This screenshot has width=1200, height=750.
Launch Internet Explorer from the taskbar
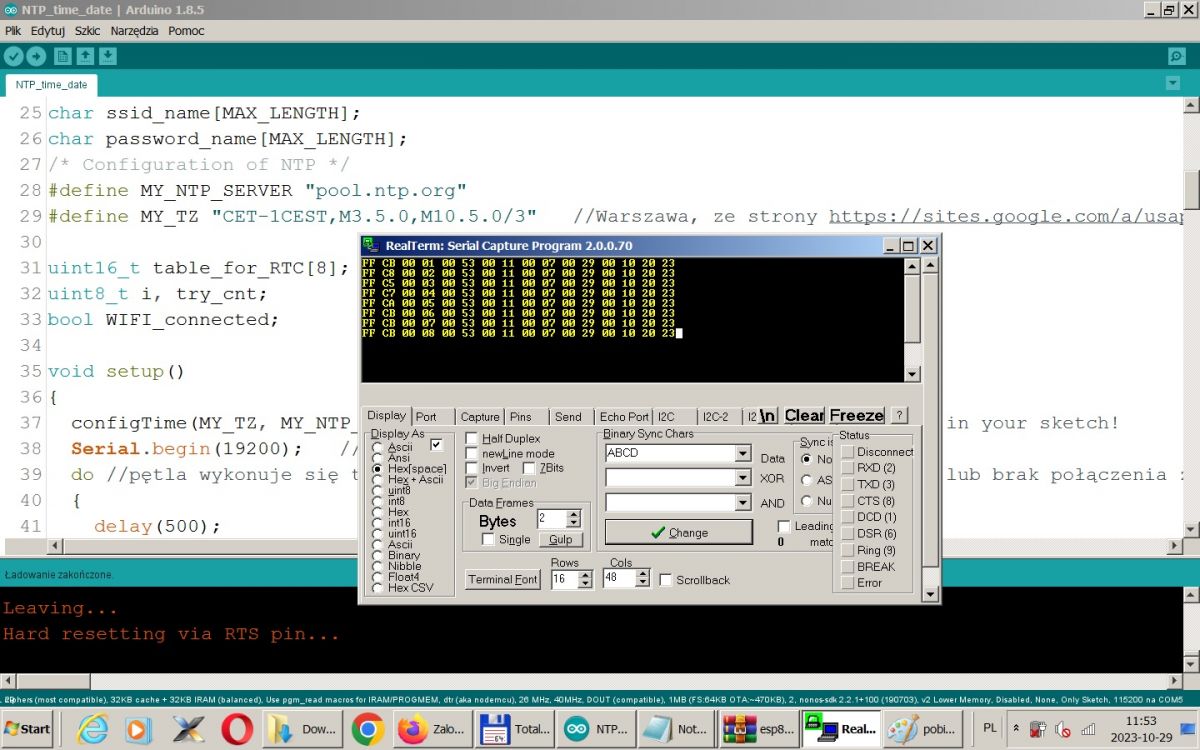(92, 729)
